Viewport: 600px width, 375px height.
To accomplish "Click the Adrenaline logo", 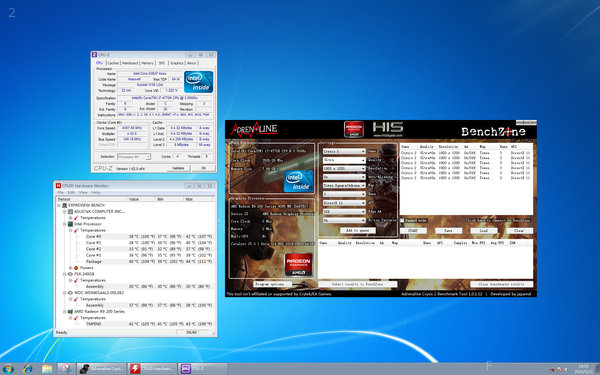I will pos(254,130).
